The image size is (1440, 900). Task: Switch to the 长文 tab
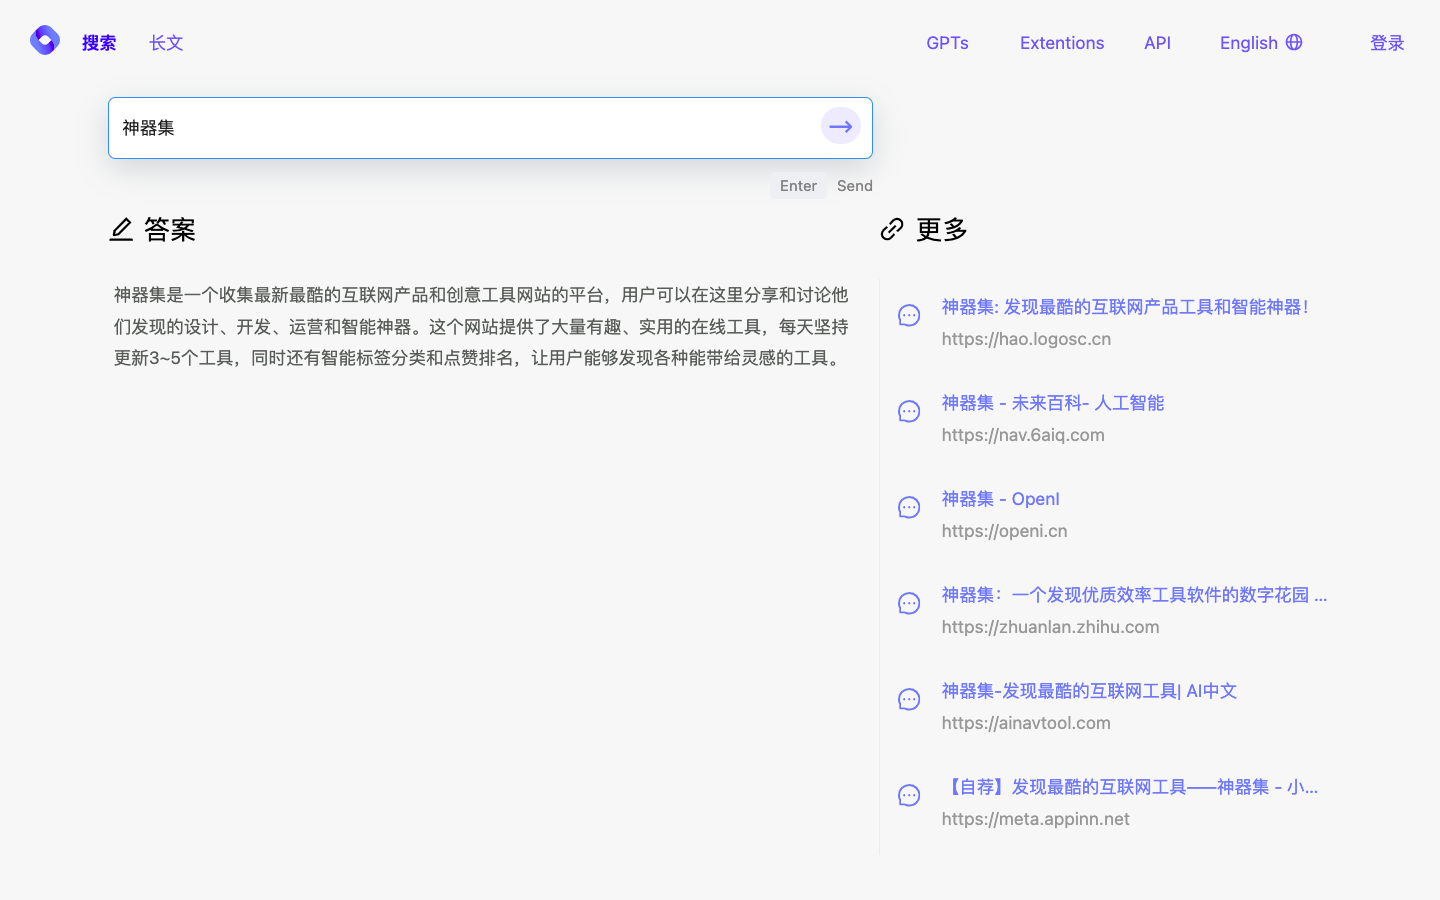pyautogui.click(x=166, y=43)
